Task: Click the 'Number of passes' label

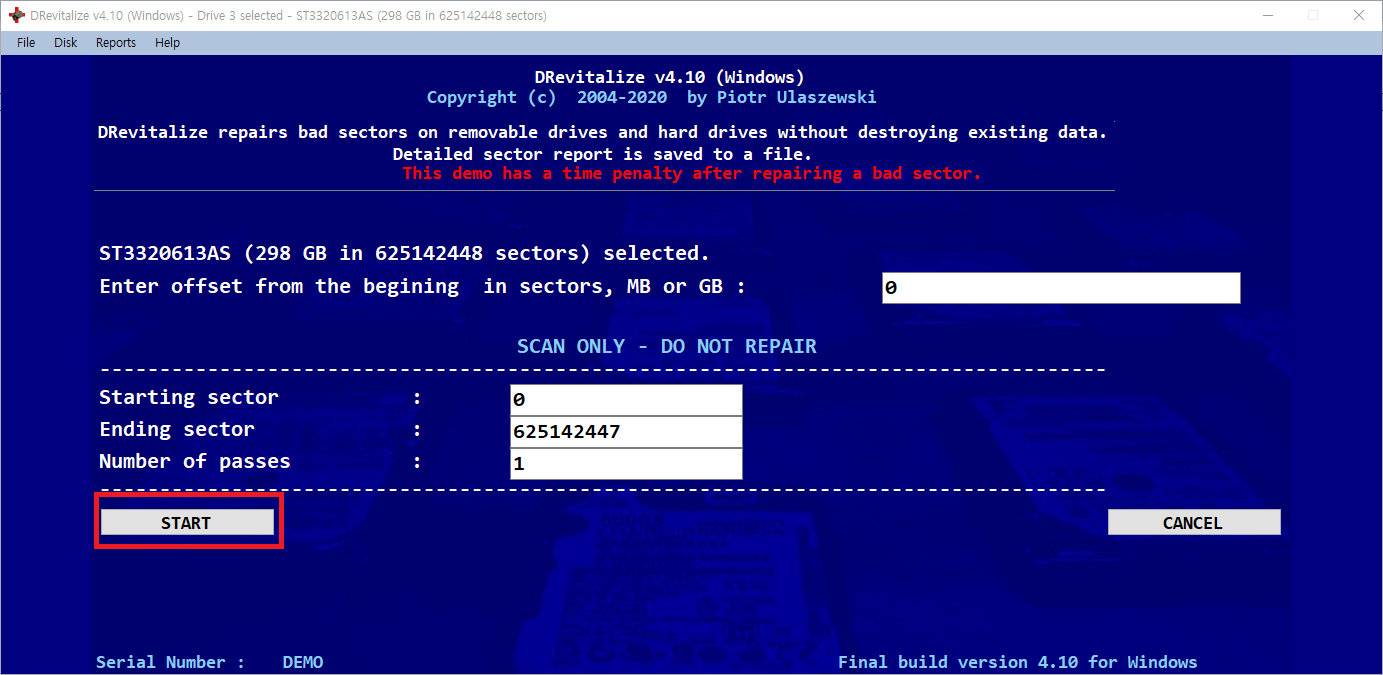Action: (195, 461)
